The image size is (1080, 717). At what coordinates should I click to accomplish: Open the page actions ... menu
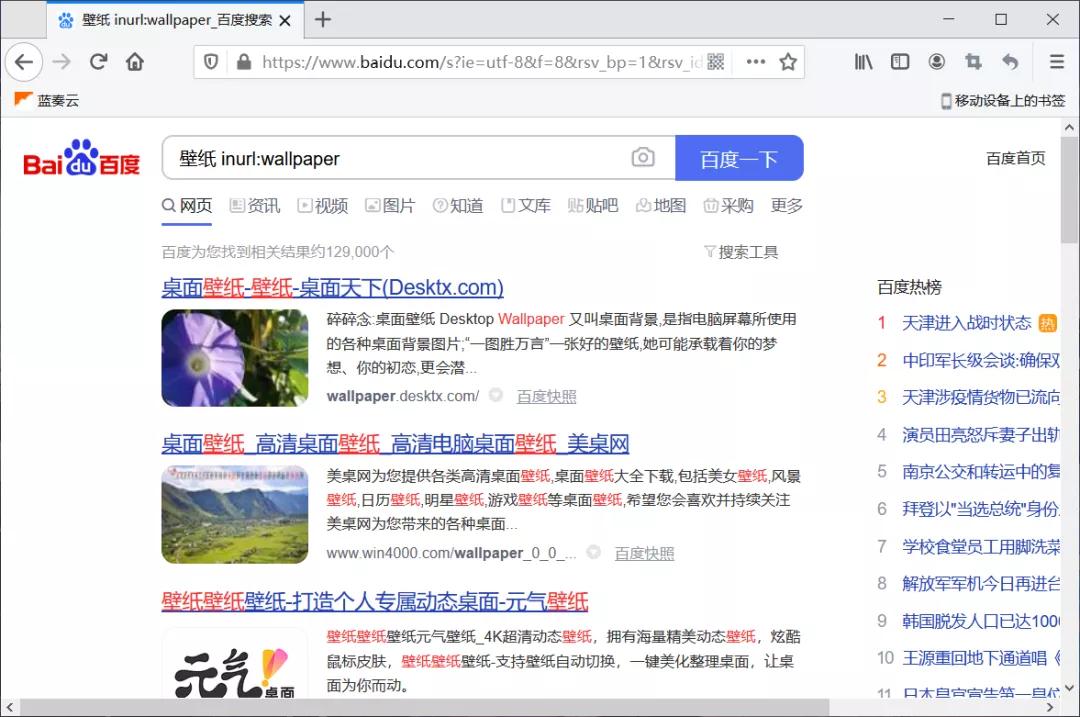point(755,61)
